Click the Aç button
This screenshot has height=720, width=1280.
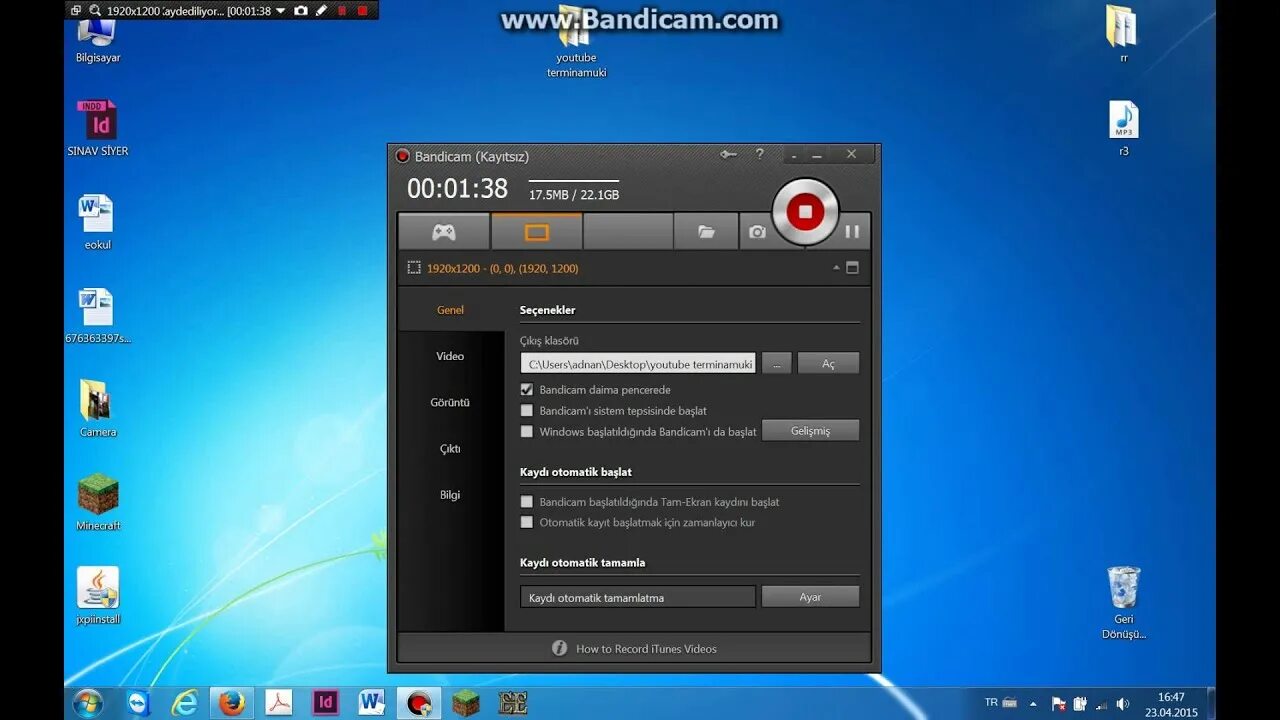coord(828,364)
